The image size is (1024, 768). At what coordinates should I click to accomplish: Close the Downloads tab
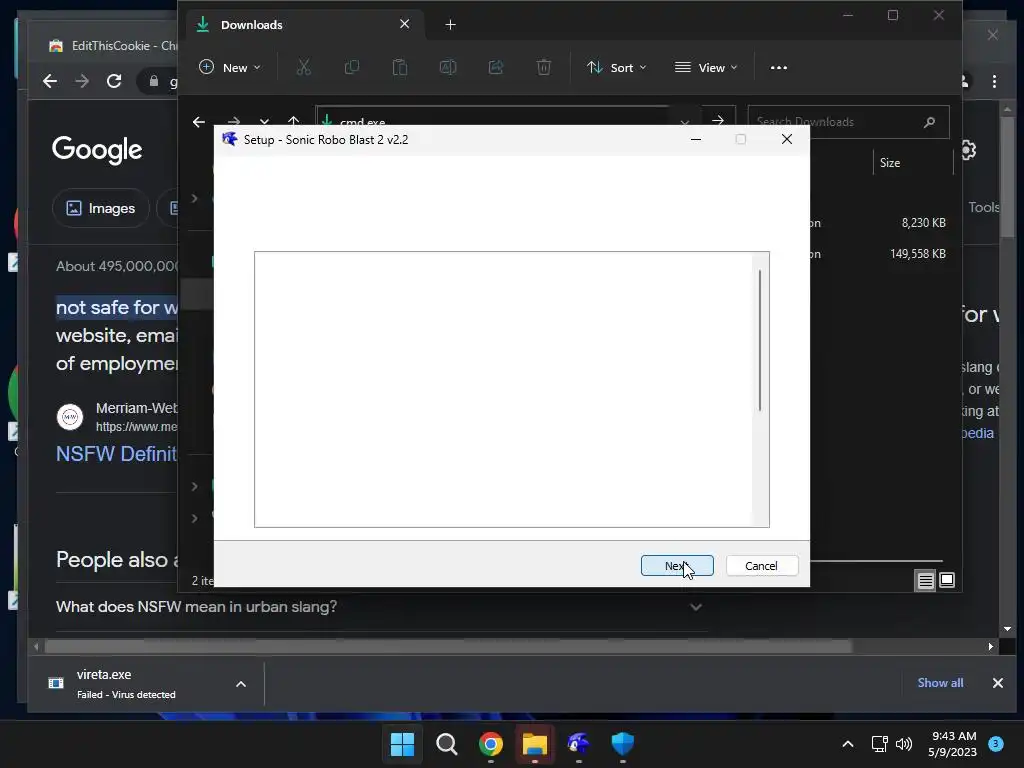(404, 24)
